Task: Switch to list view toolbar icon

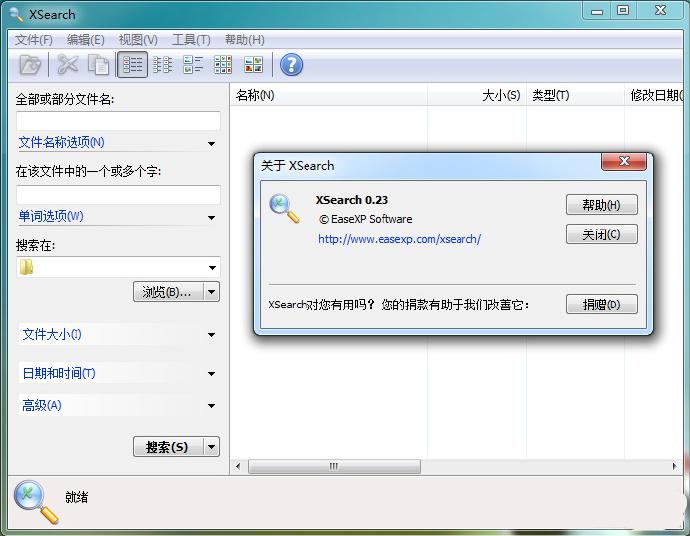Action: (x=162, y=65)
